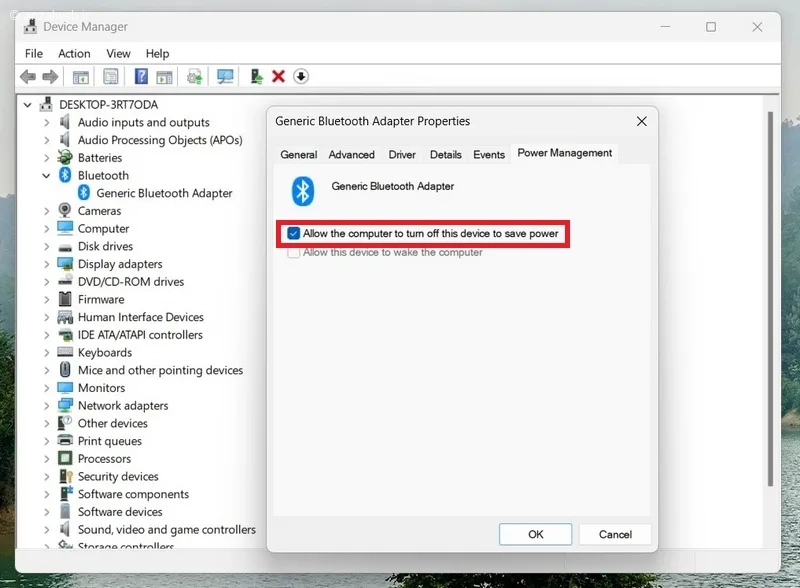Switch to the Events tab
Screen dimensions: 800x588
pos(489,155)
